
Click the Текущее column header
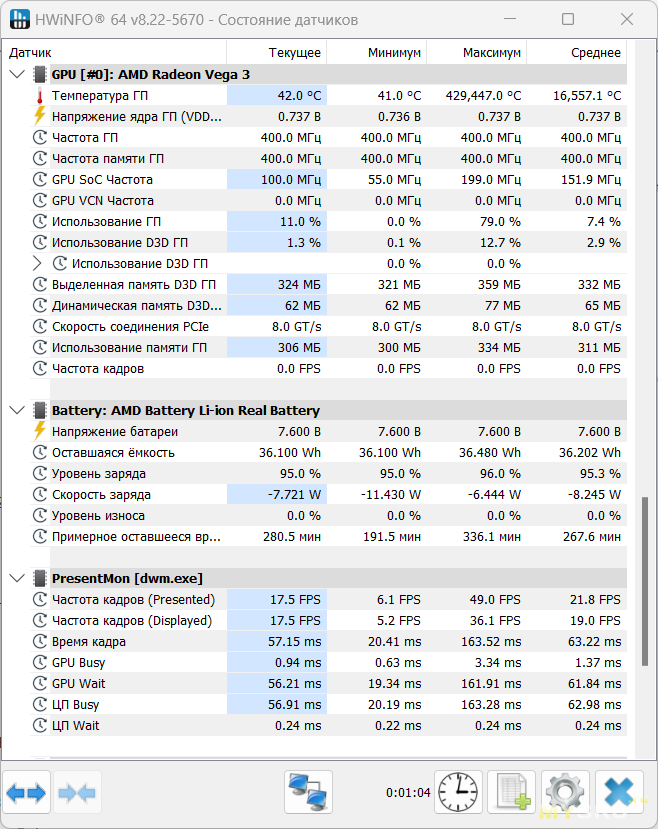coord(277,53)
